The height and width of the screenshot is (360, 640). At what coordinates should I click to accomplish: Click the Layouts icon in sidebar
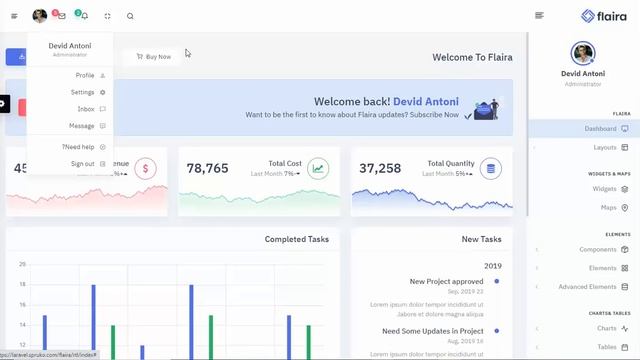pyautogui.click(x=625, y=147)
